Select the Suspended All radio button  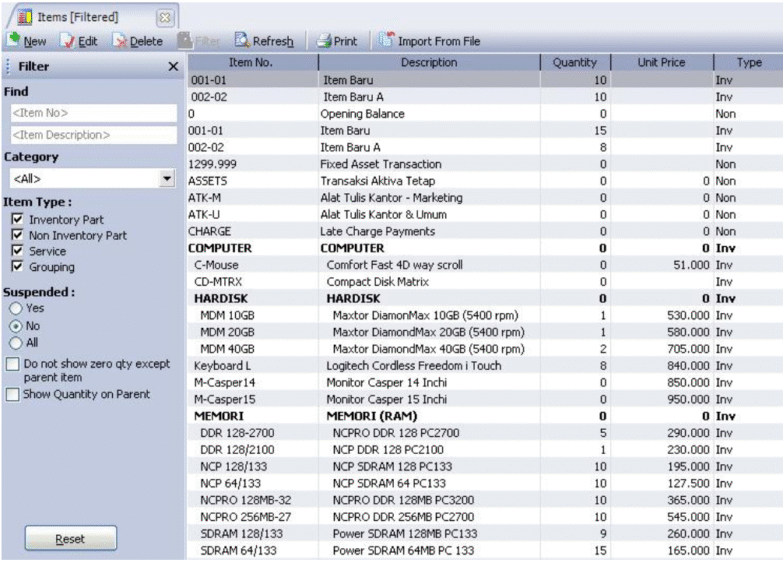[x=15, y=342]
